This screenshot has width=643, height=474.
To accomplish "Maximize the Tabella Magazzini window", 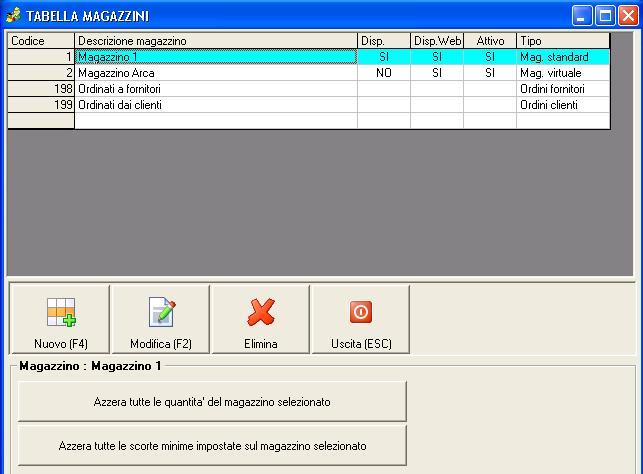I will [605, 16].
